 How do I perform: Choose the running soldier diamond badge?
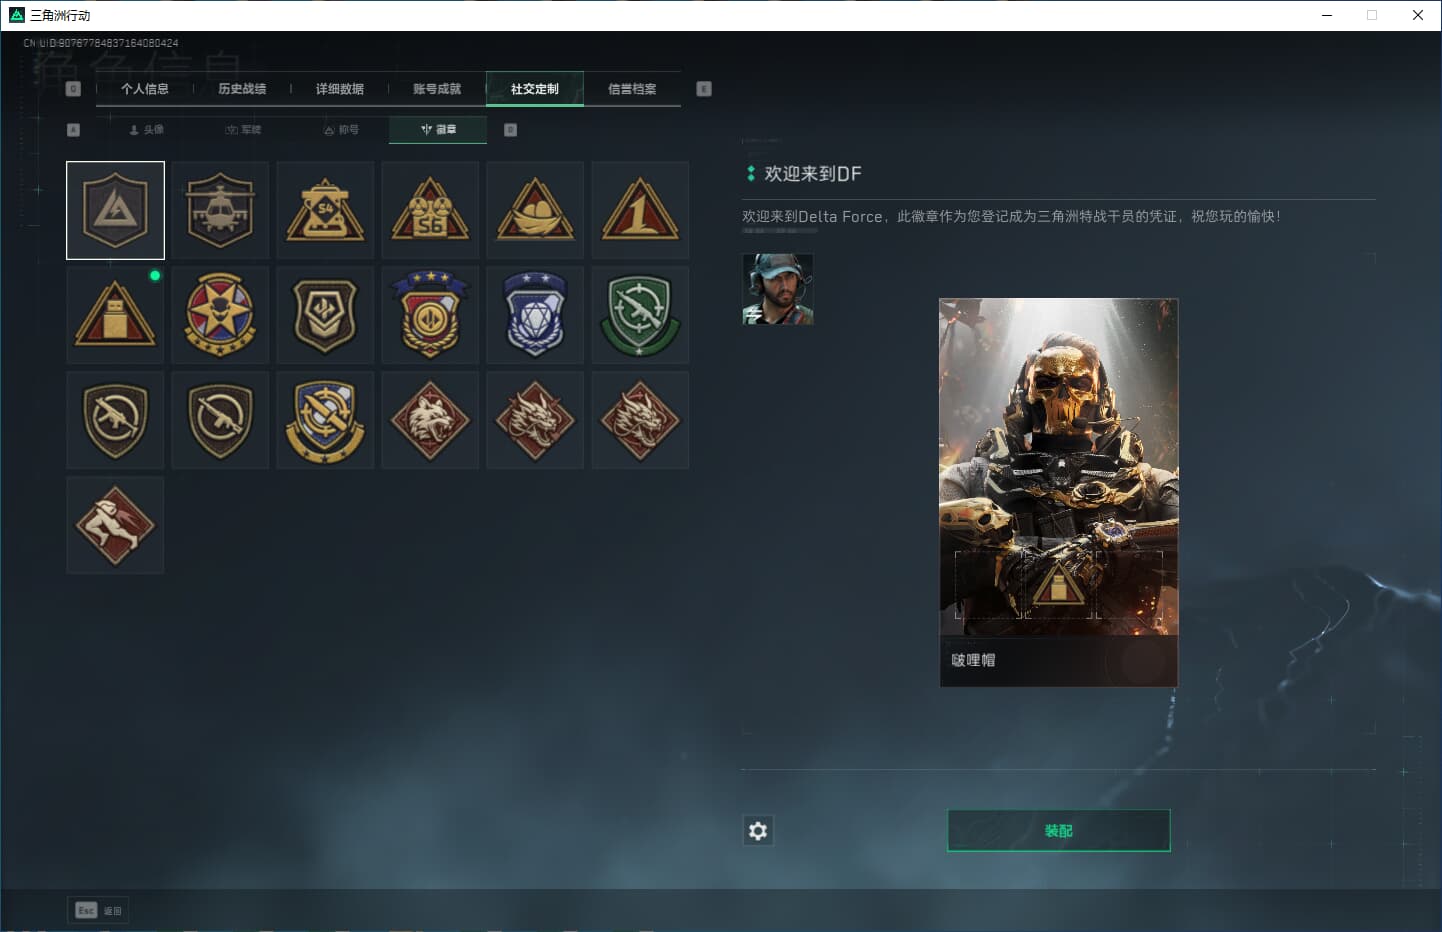click(115, 525)
